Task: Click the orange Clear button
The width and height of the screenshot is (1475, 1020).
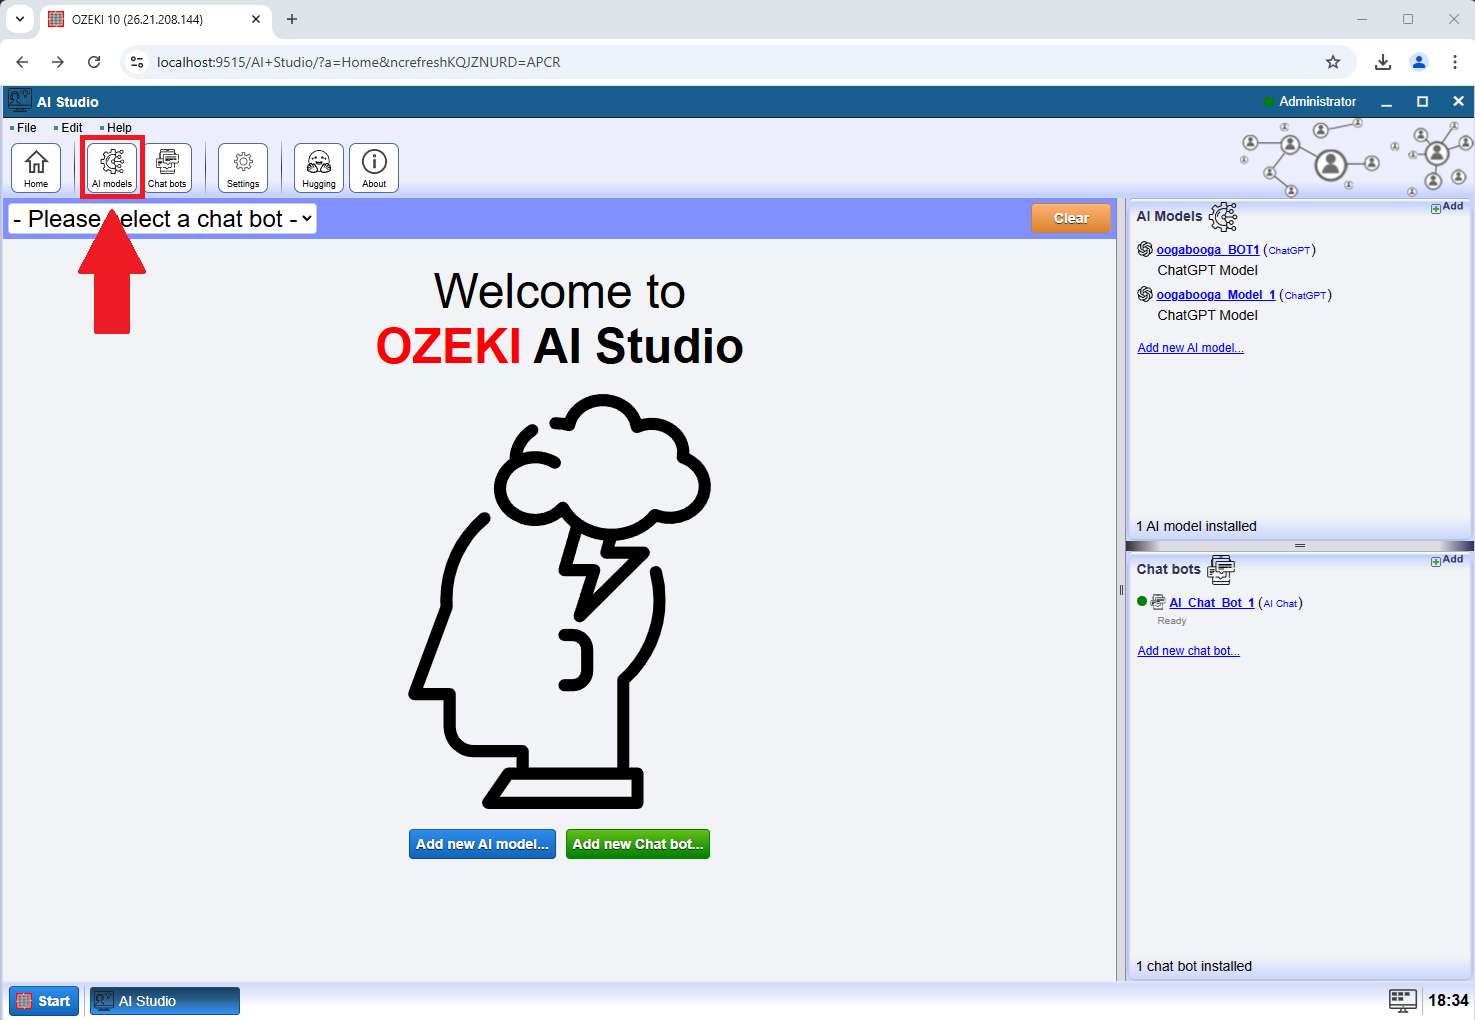Action: point(1071,218)
